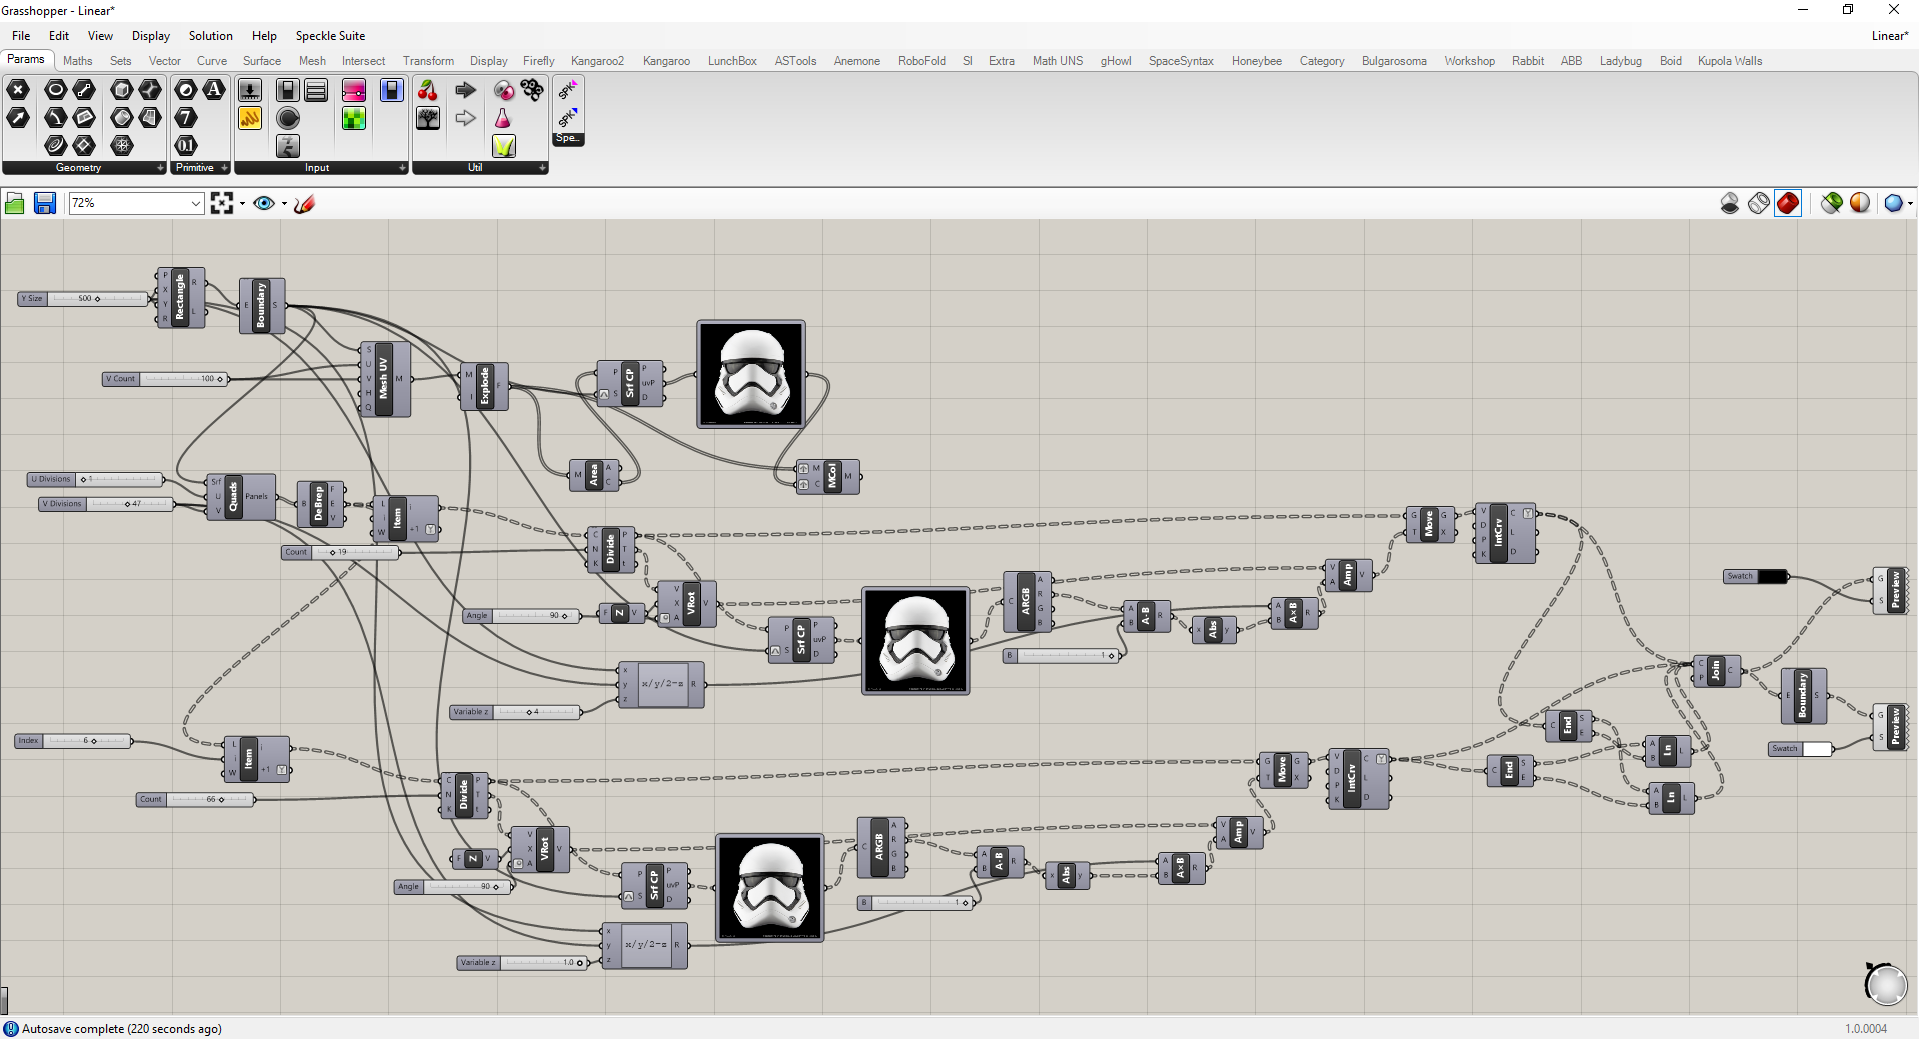Switch to the LunchBox tab

(x=732, y=61)
